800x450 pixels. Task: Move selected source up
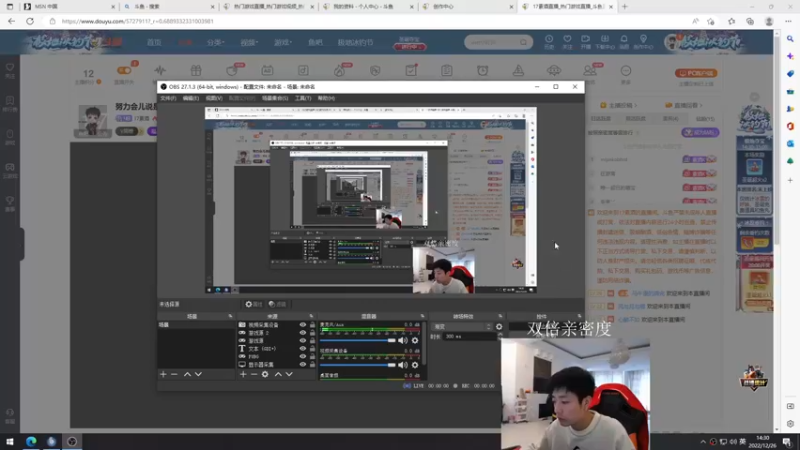(x=278, y=374)
